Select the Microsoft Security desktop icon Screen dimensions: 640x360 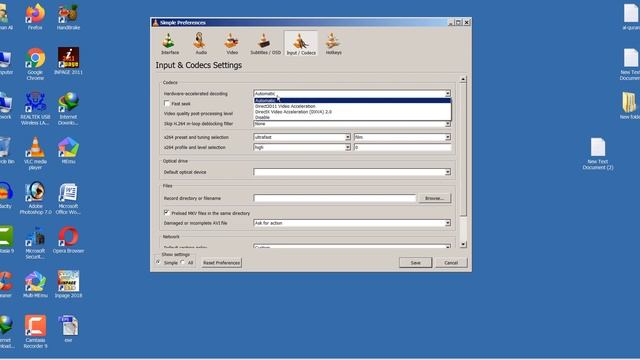(x=35, y=243)
